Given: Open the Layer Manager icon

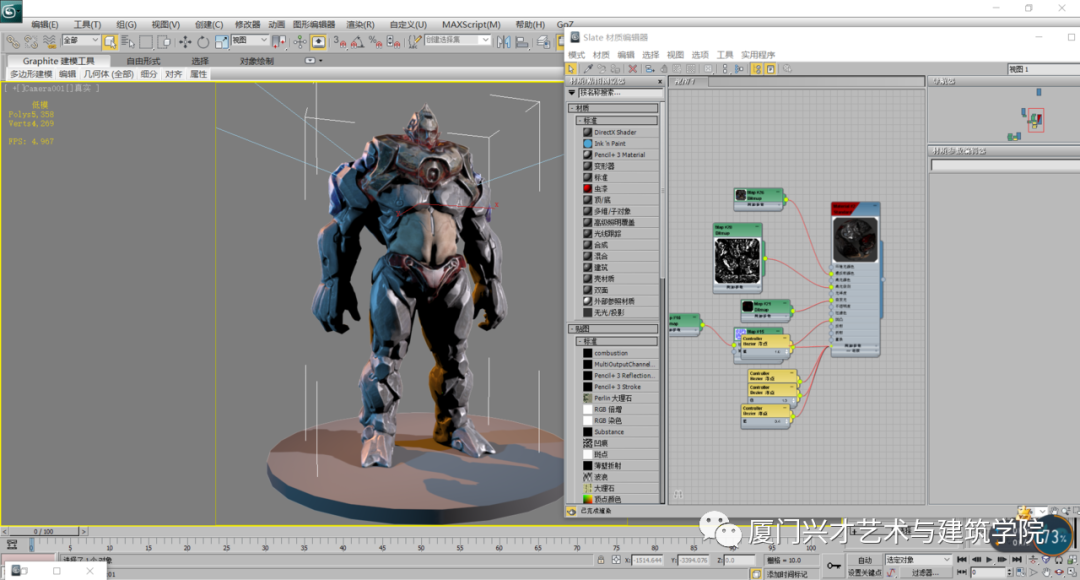Looking at the screenshot, I should (543, 41).
